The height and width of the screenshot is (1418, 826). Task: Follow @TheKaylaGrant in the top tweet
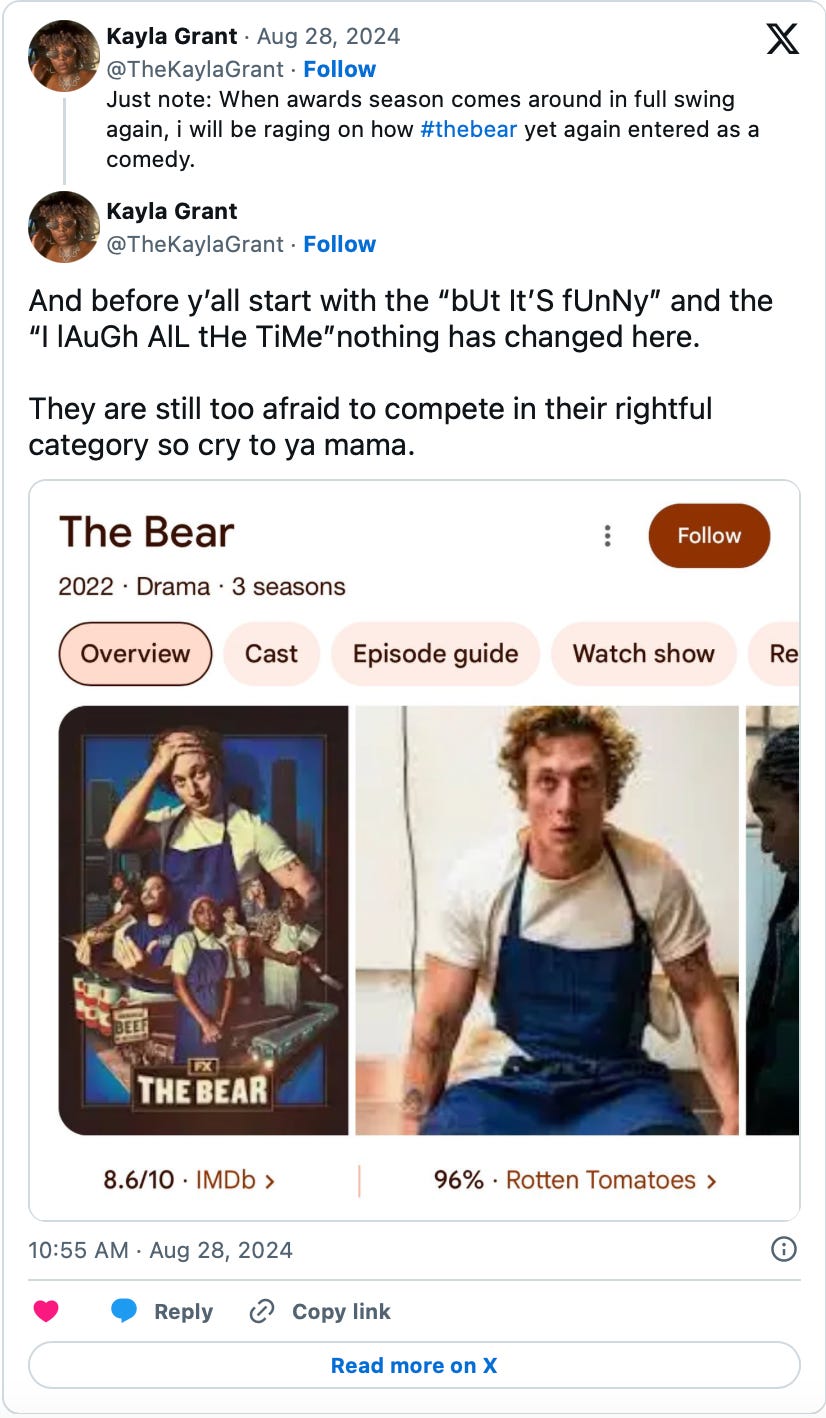pos(340,69)
